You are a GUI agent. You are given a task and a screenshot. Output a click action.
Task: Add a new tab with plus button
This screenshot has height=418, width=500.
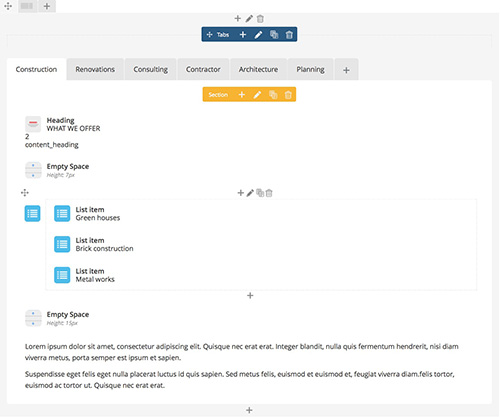pyautogui.click(x=346, y=70)
